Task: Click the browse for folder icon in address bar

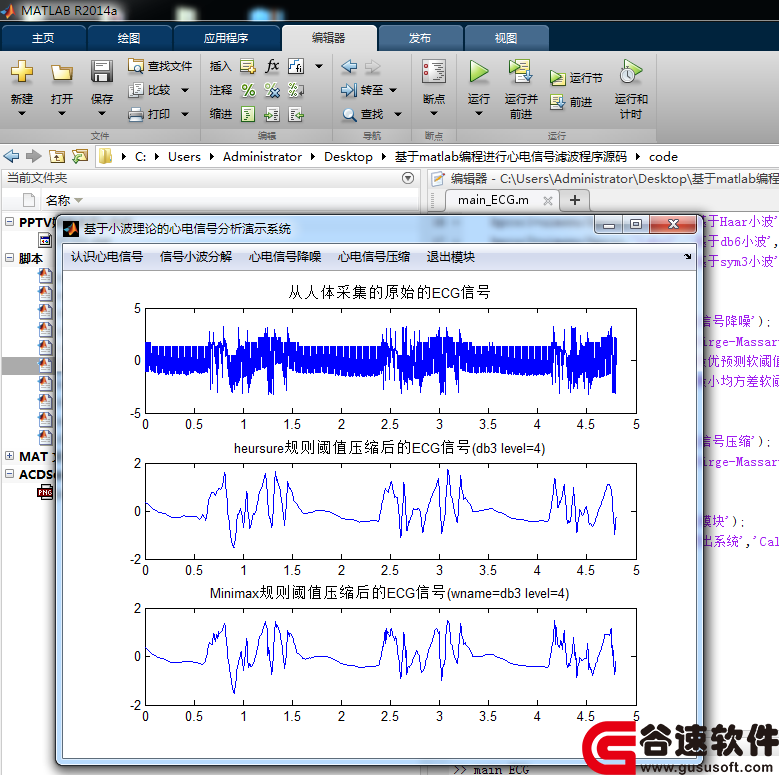Action: [79, 156]
